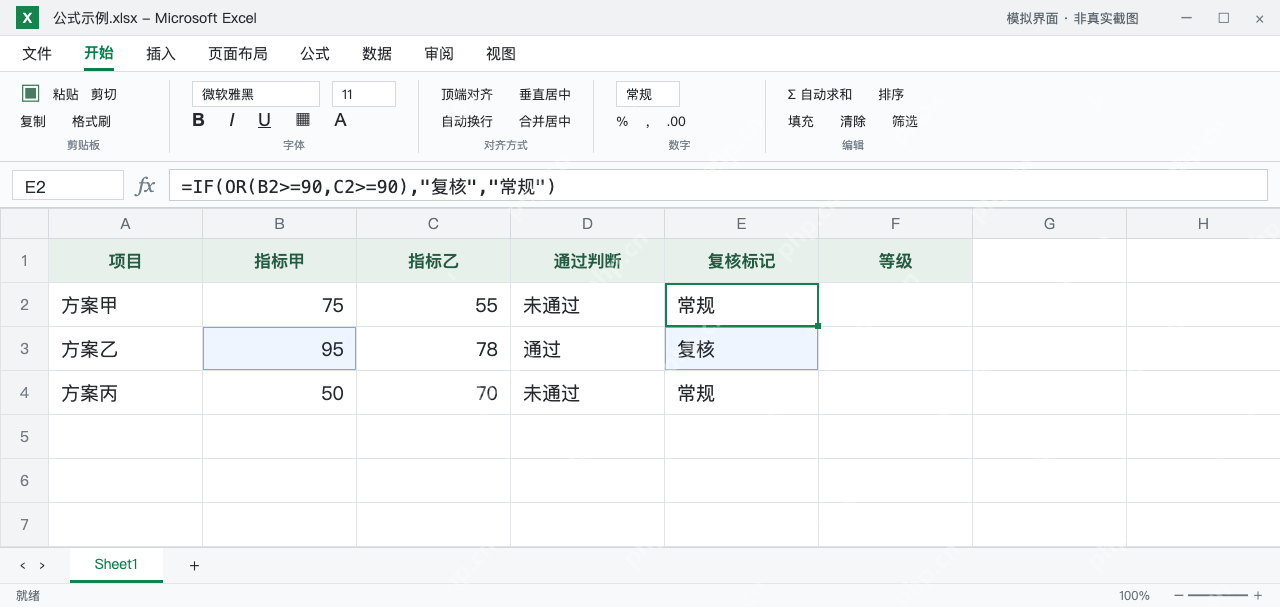Open the cell borders grid icon
The height and width of the screenshot is (608, 1280).
tap(303, 120)
